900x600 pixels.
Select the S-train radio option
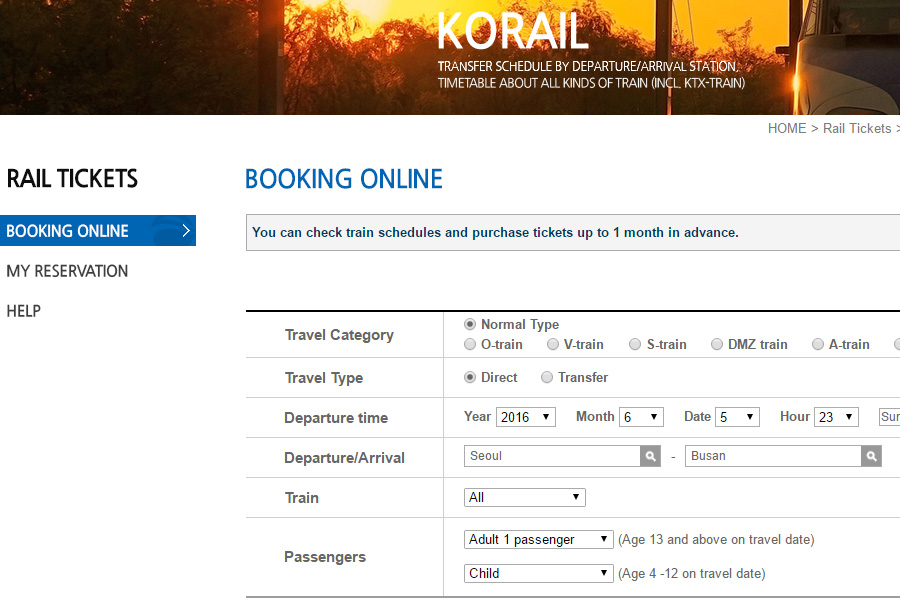(635, 345)
